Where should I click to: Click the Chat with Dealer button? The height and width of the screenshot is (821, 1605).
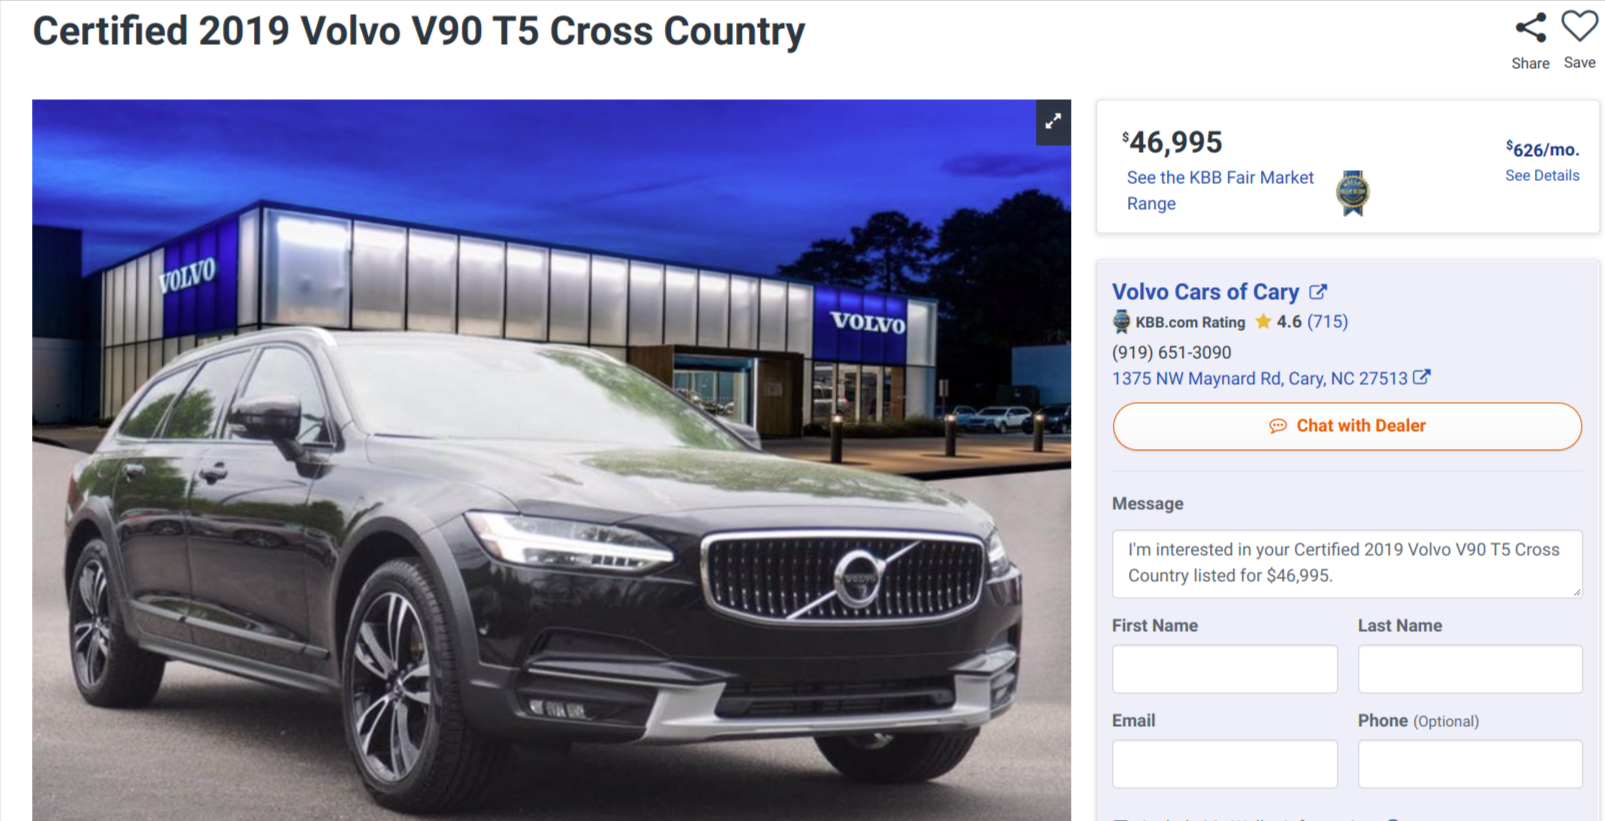point(1347,426)
